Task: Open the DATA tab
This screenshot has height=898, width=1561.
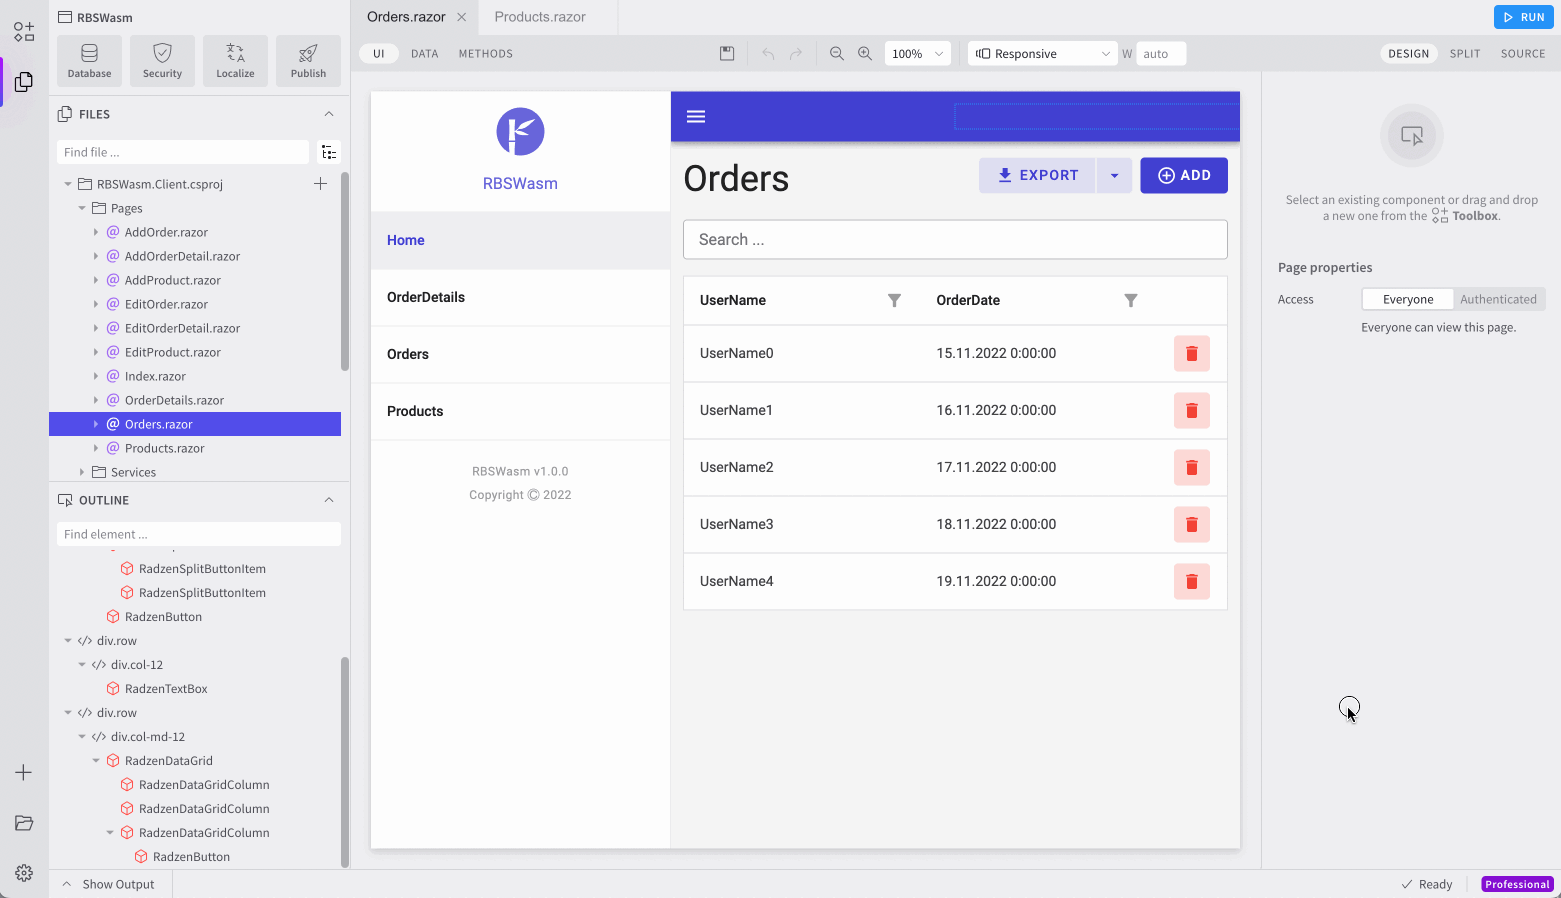Action: coord(425,54)
